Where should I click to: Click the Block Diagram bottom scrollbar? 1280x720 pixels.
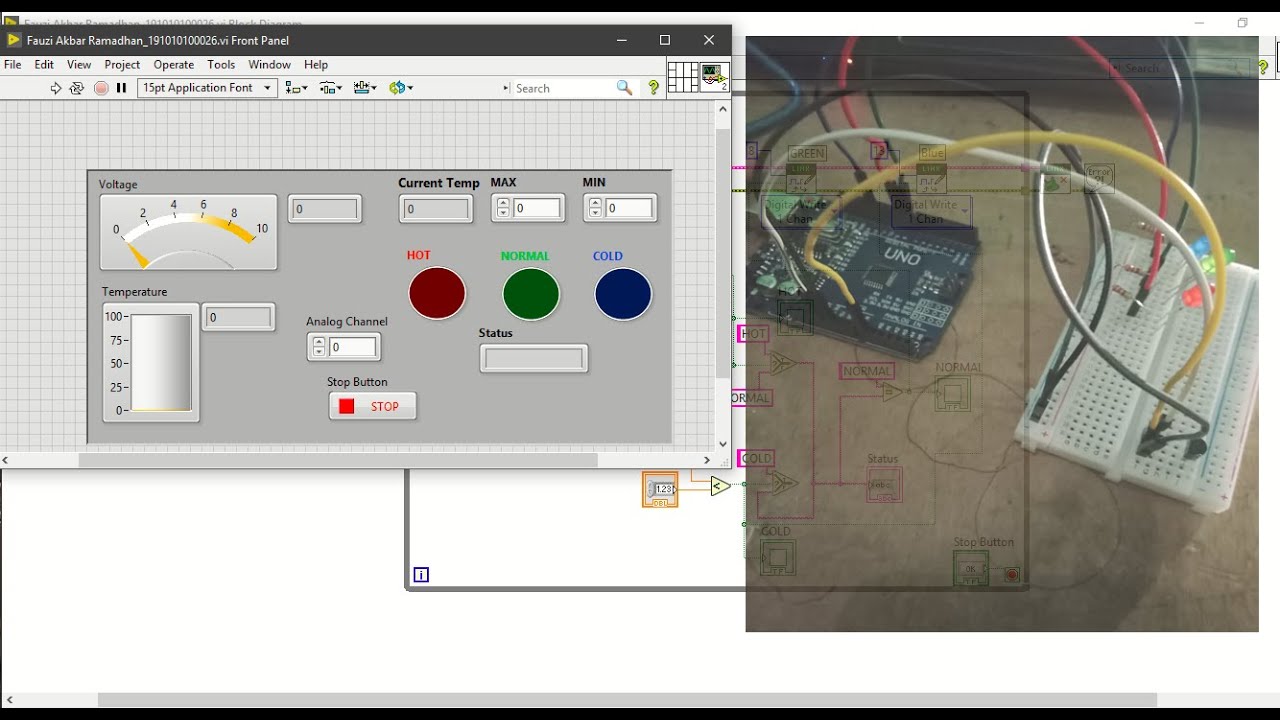627,700
